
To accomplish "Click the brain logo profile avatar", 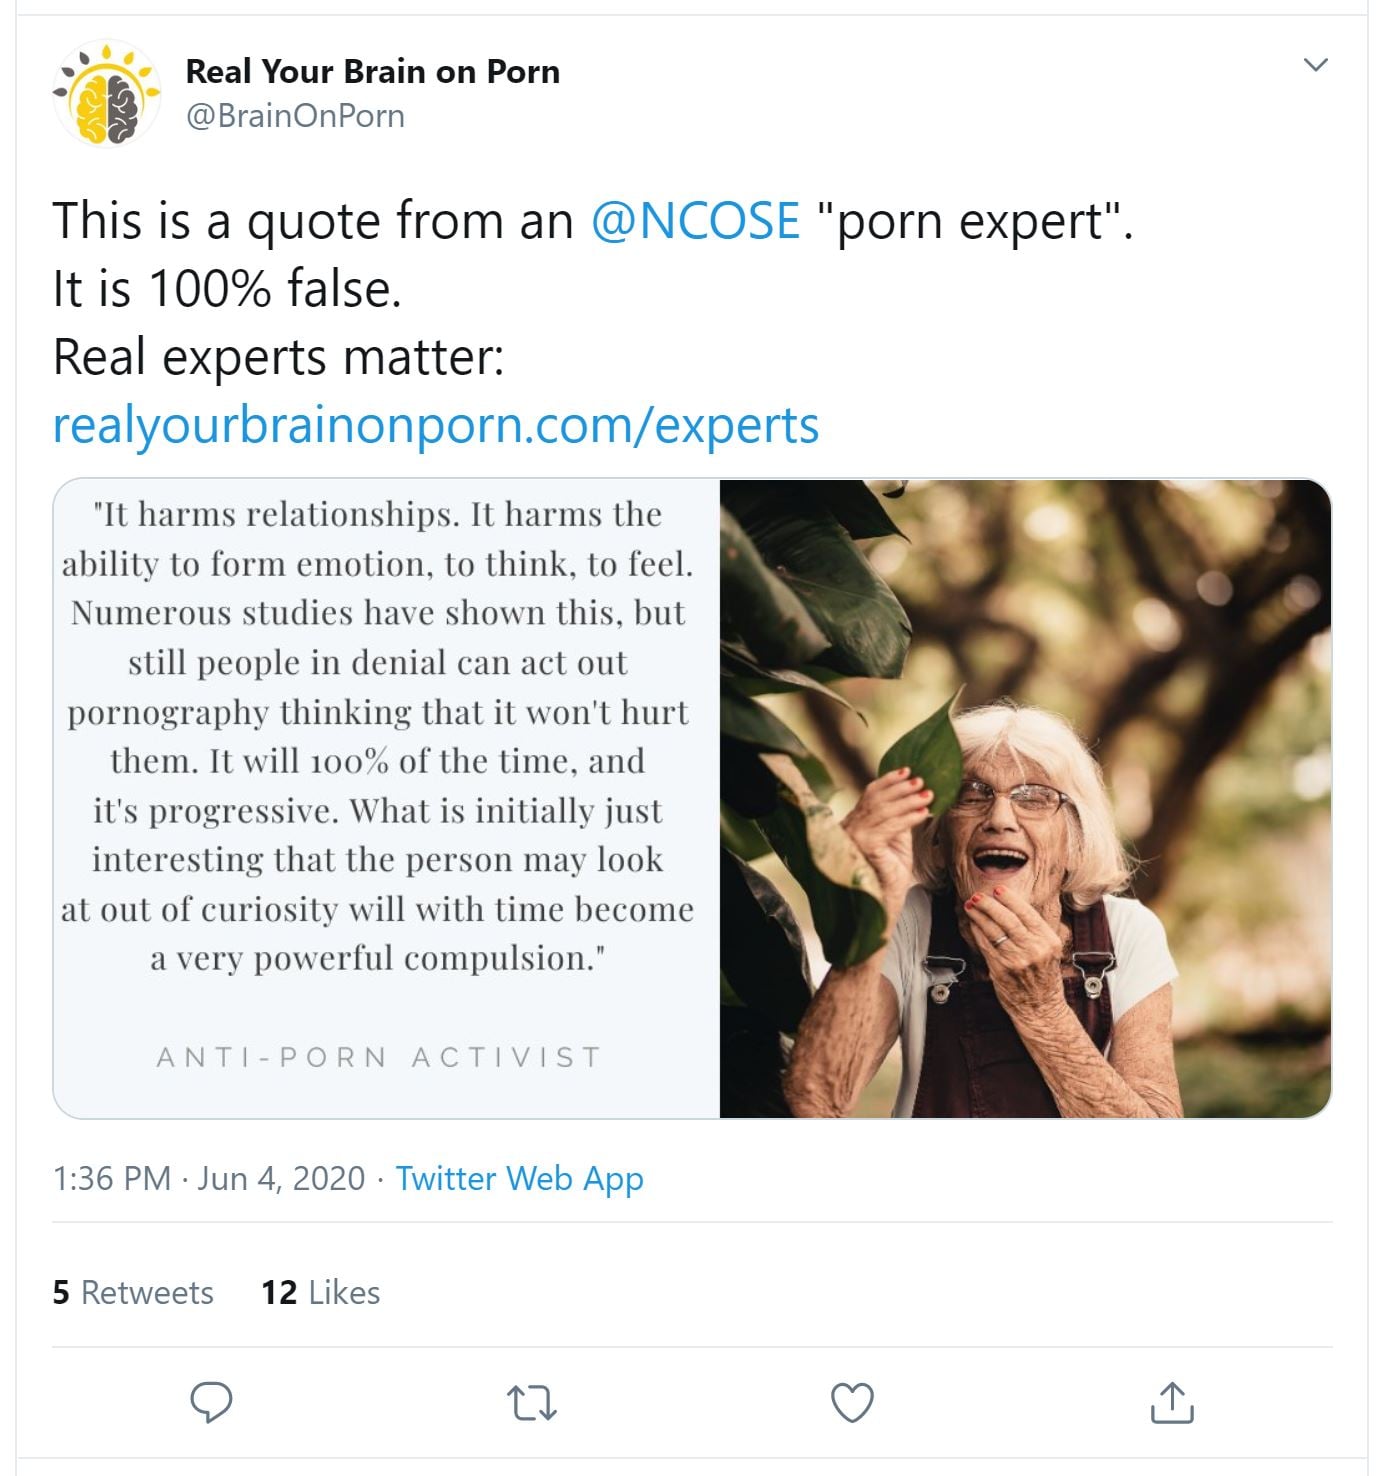I will (107, 94).
